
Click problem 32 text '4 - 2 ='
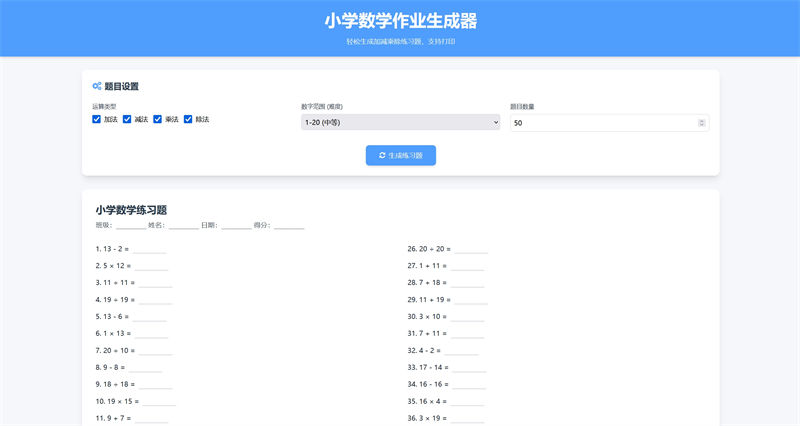[430, 350]
